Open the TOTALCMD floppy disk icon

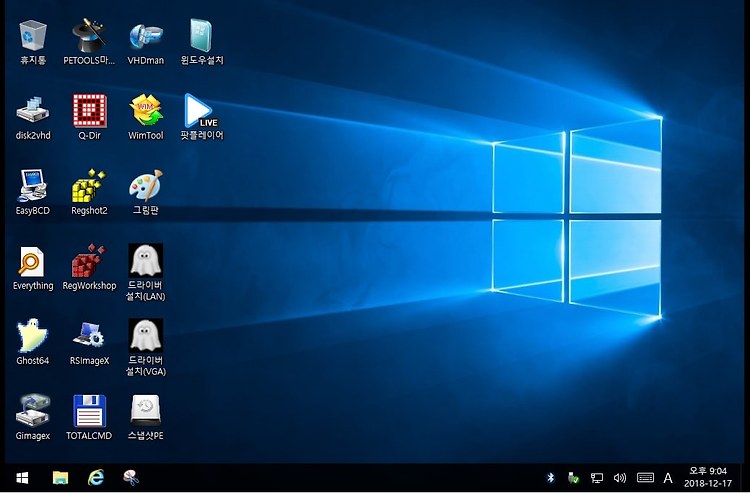[x=89, y=417]
